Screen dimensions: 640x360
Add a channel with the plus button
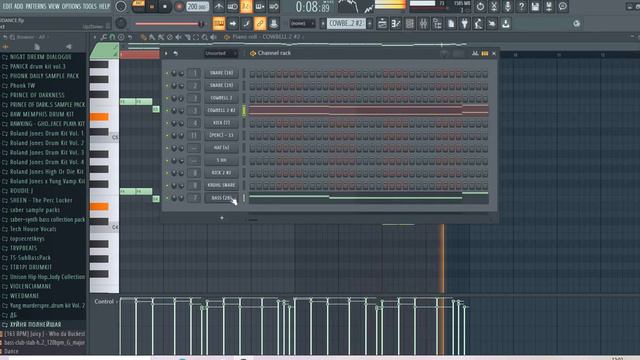click(222, 218)
